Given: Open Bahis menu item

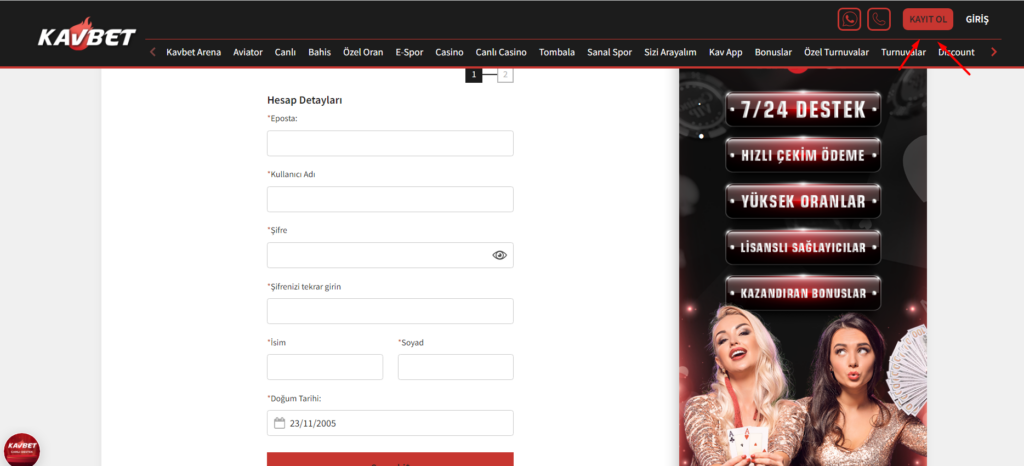Looking at the screenshot, I should click(319, 52).
